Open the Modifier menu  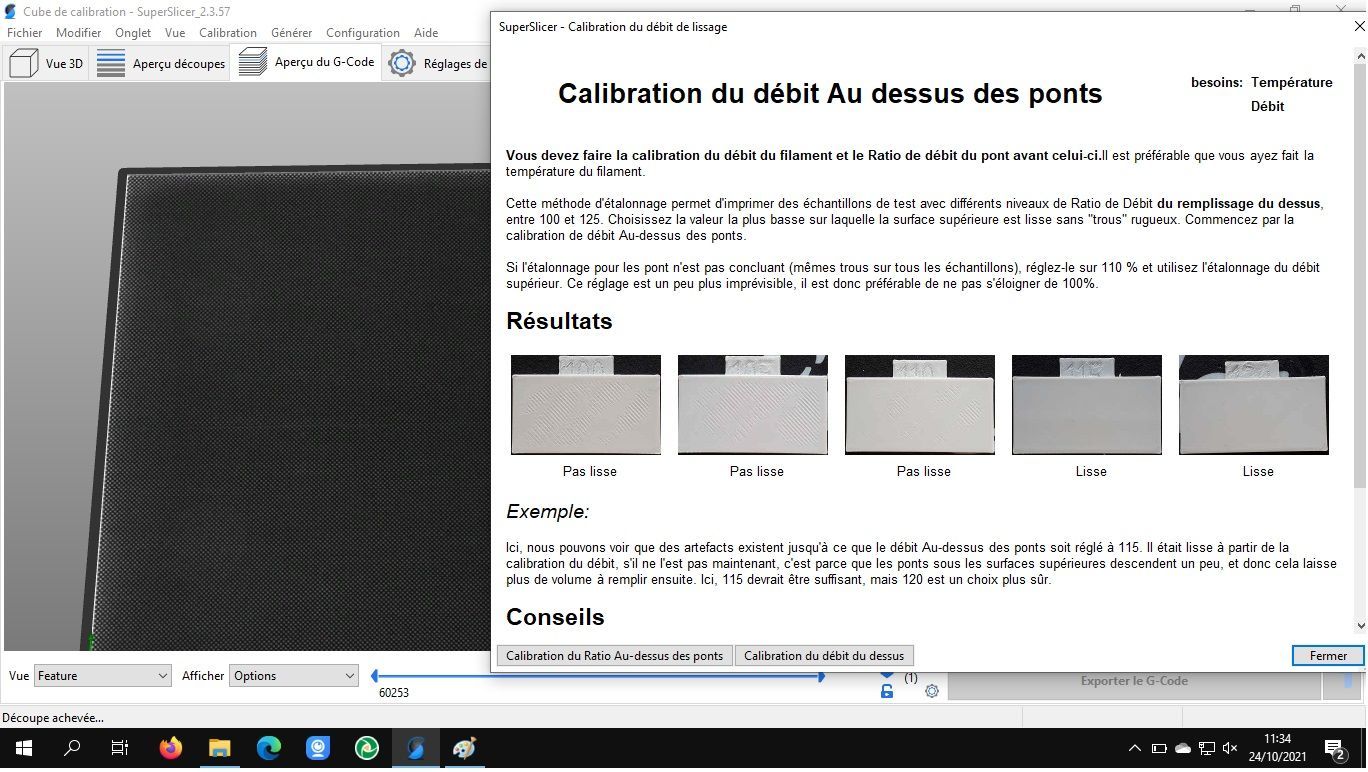(78, 32)
